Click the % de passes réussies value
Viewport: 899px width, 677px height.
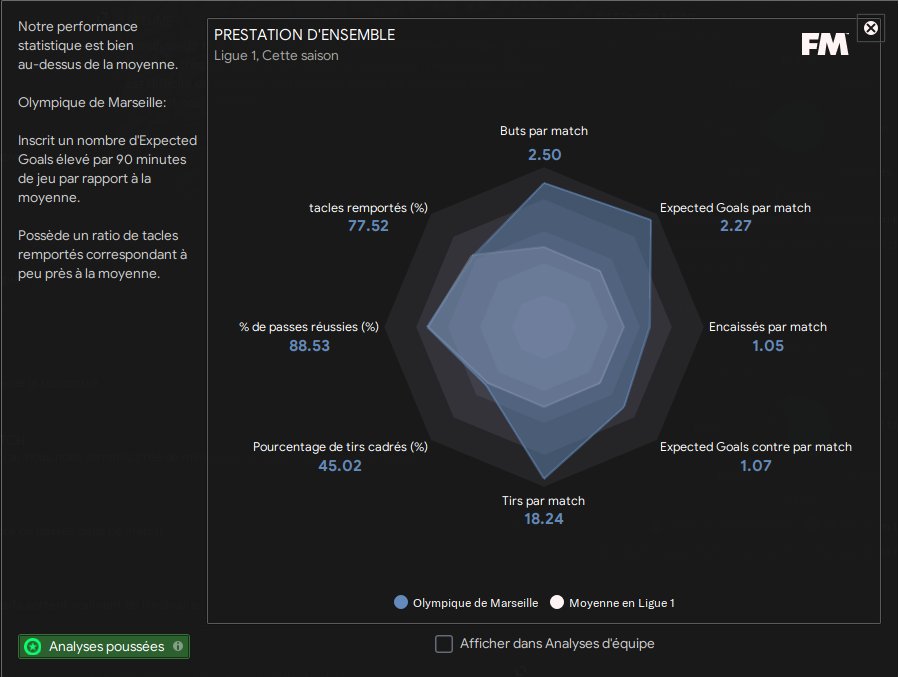[310, 346]
